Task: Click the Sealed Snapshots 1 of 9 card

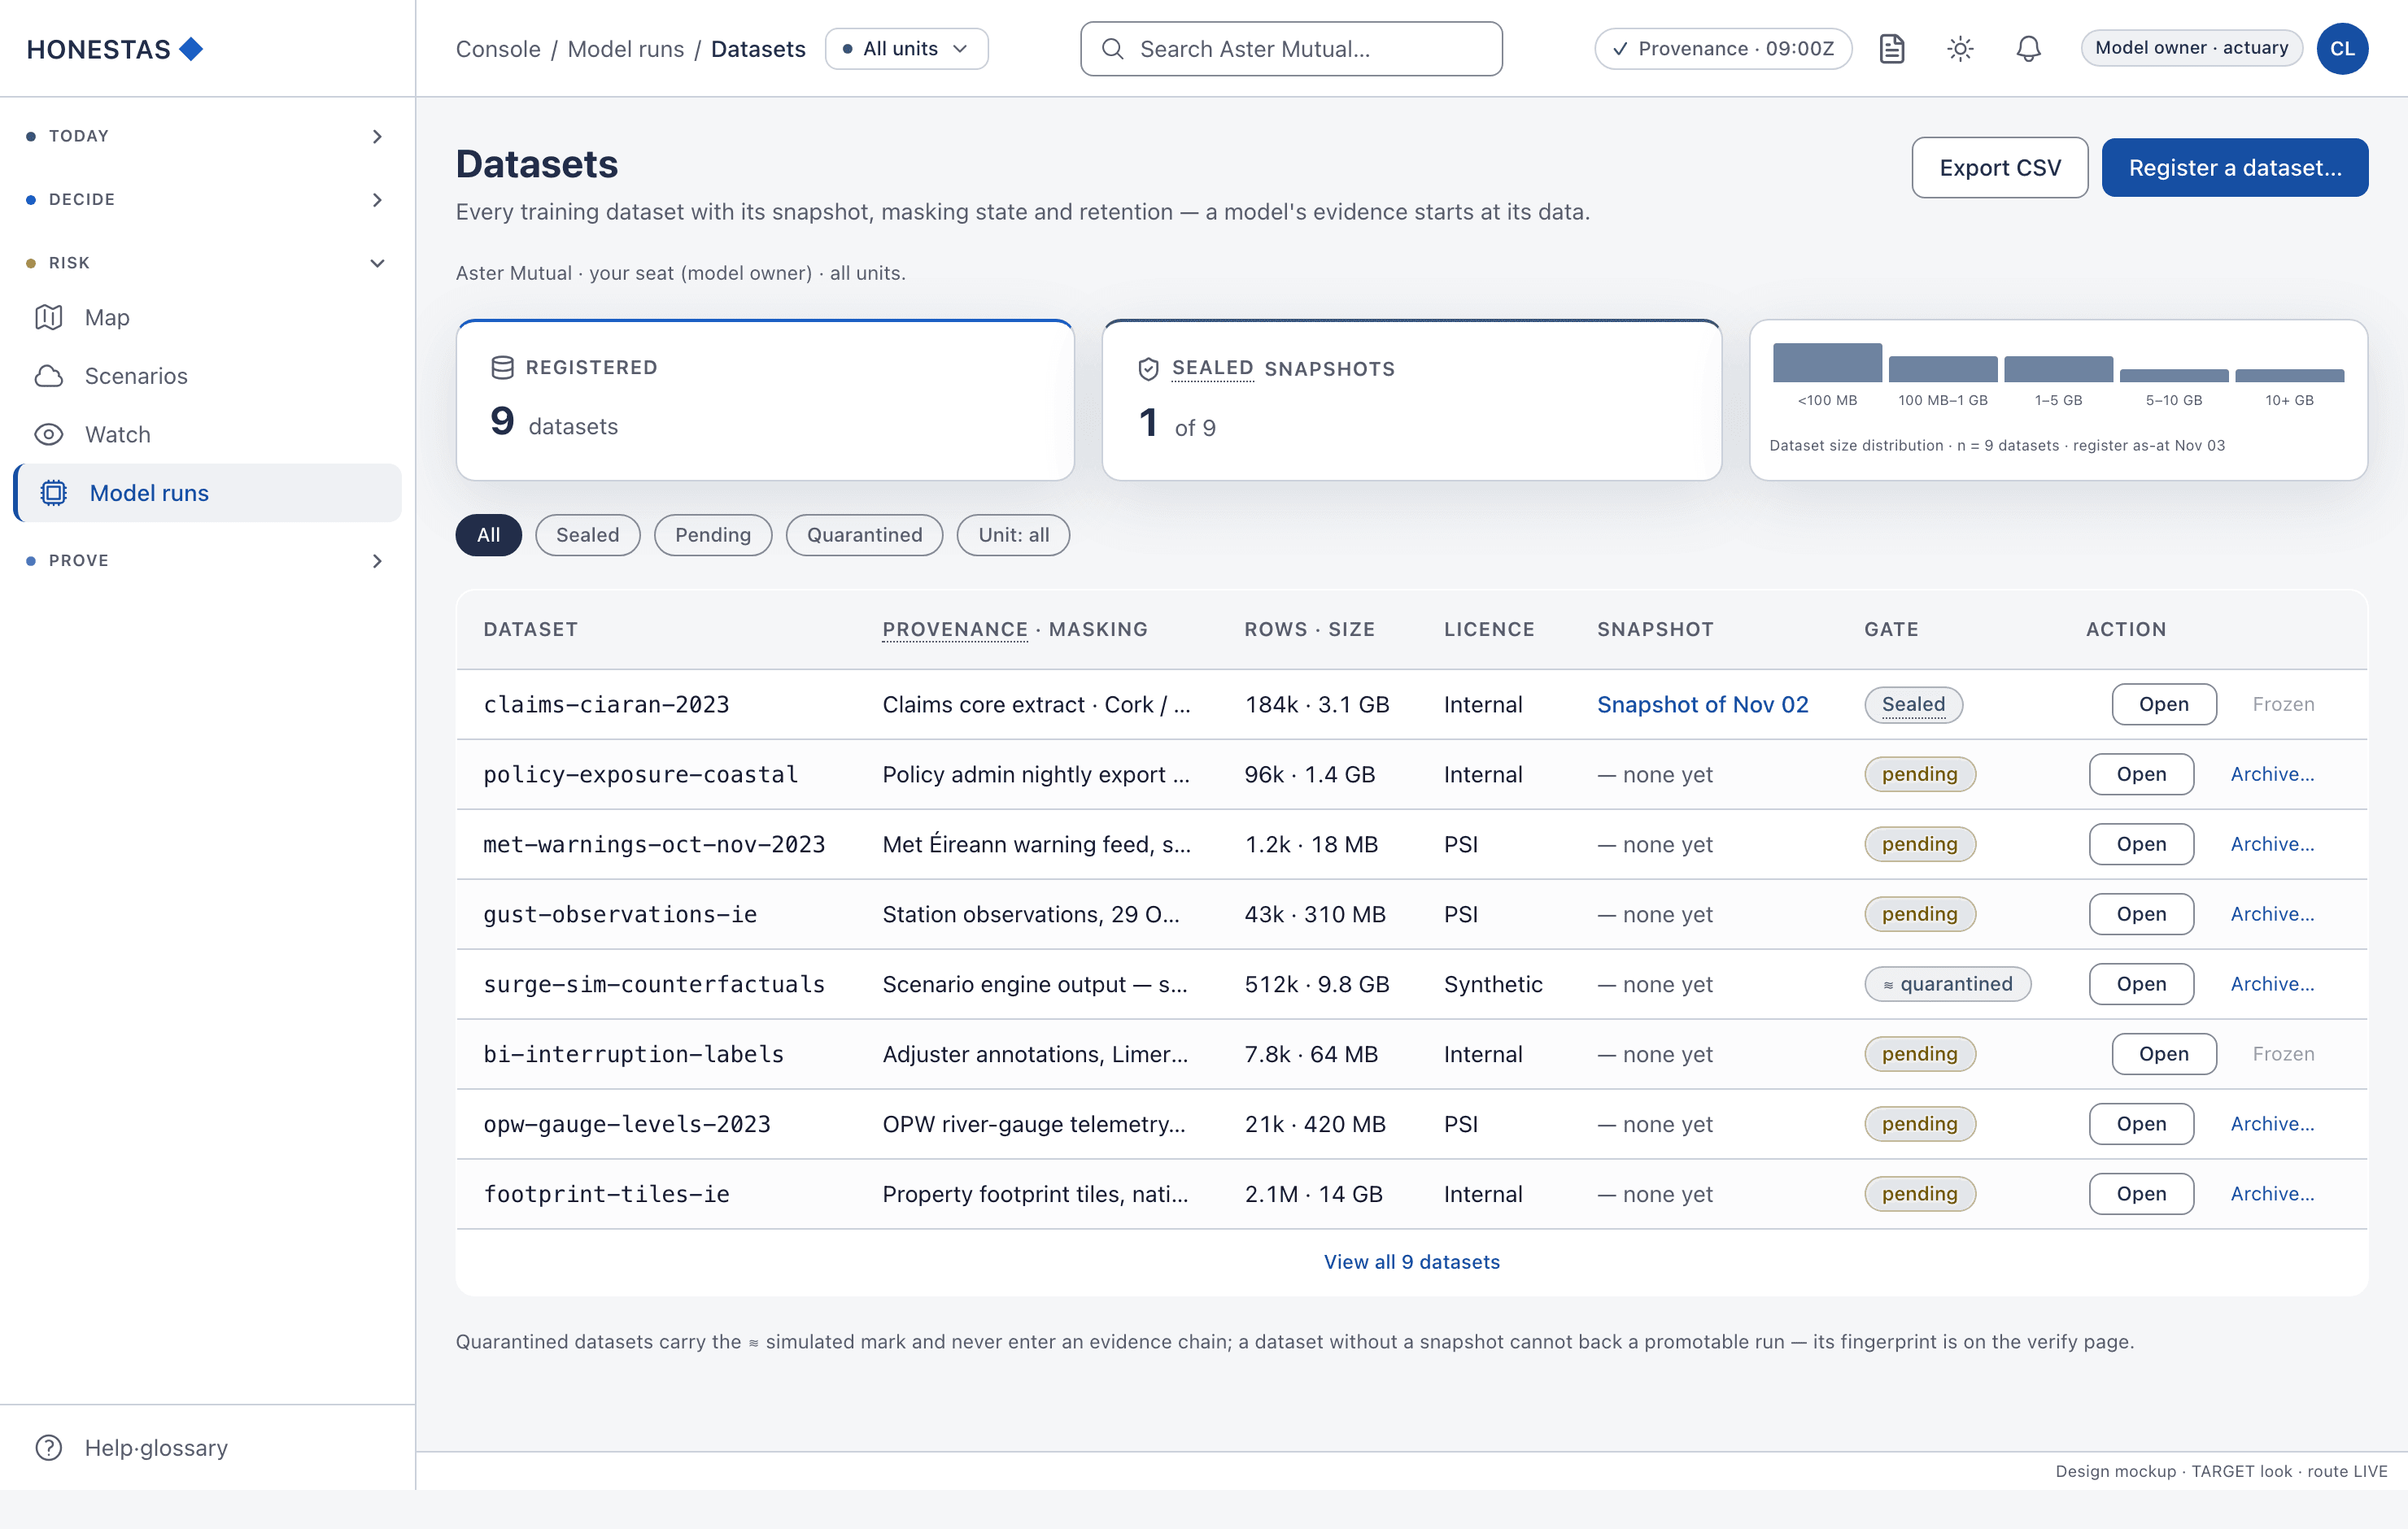Action: point(1411,400)
